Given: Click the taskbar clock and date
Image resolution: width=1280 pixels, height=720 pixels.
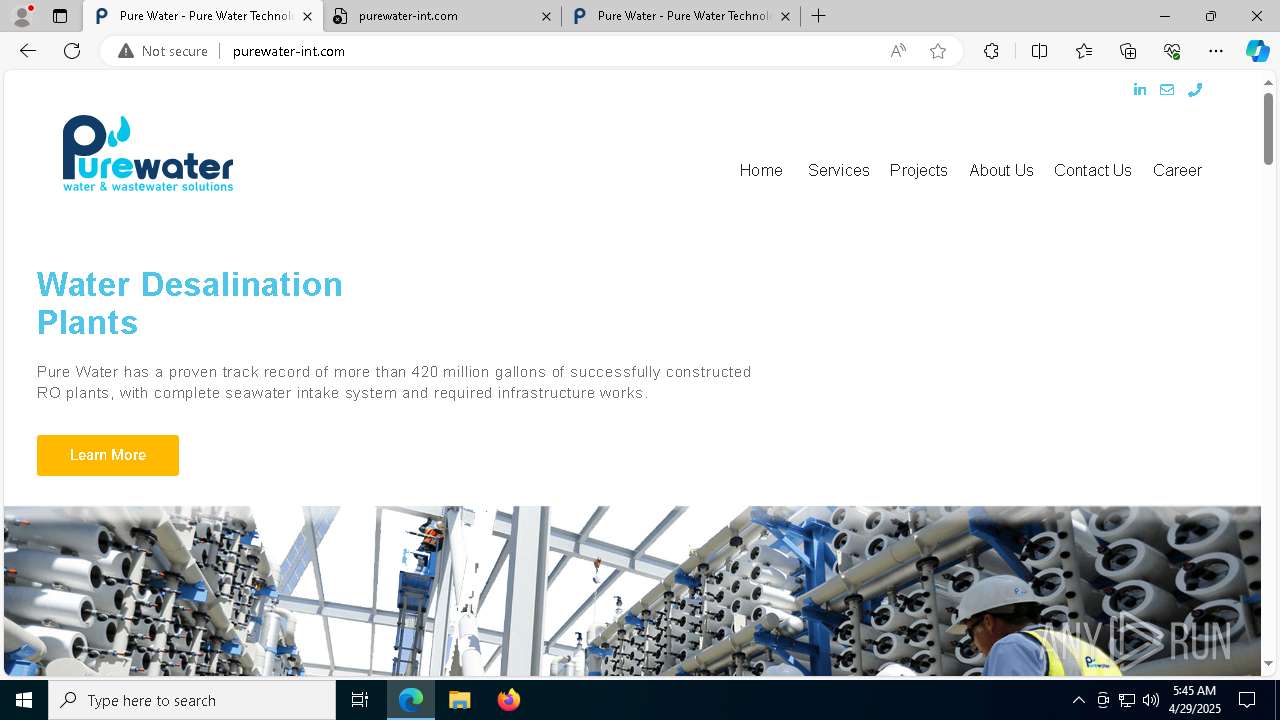Looking at the screenshot, I should tap(1195, 700).
